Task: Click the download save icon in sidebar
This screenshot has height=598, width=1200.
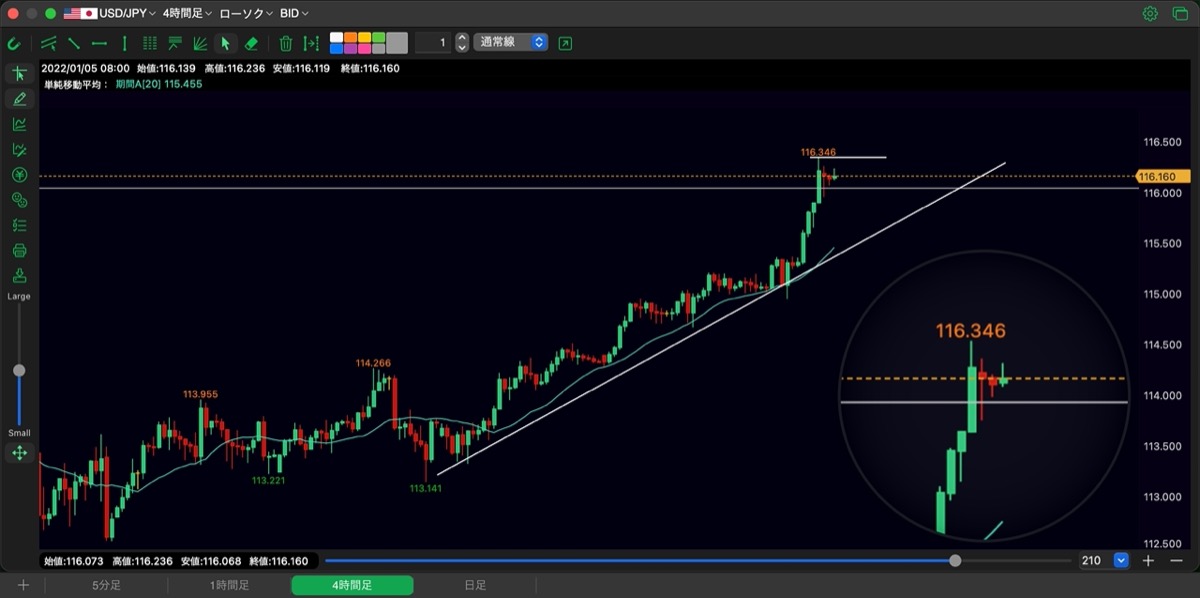Action: click(x=19, y=275)
